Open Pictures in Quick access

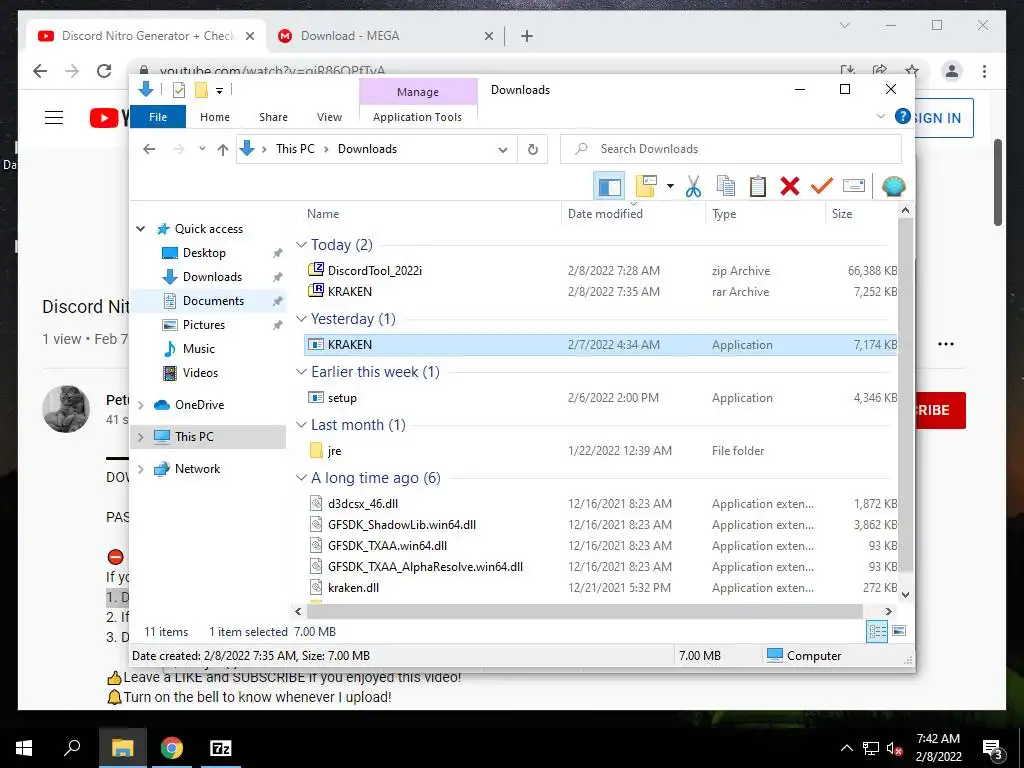coord(203,325)
